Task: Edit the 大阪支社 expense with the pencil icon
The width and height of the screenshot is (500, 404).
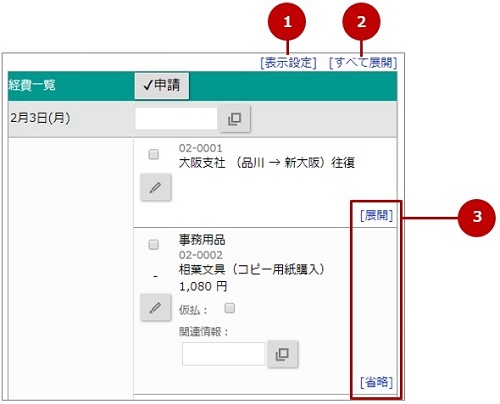Action: (156, 187)
